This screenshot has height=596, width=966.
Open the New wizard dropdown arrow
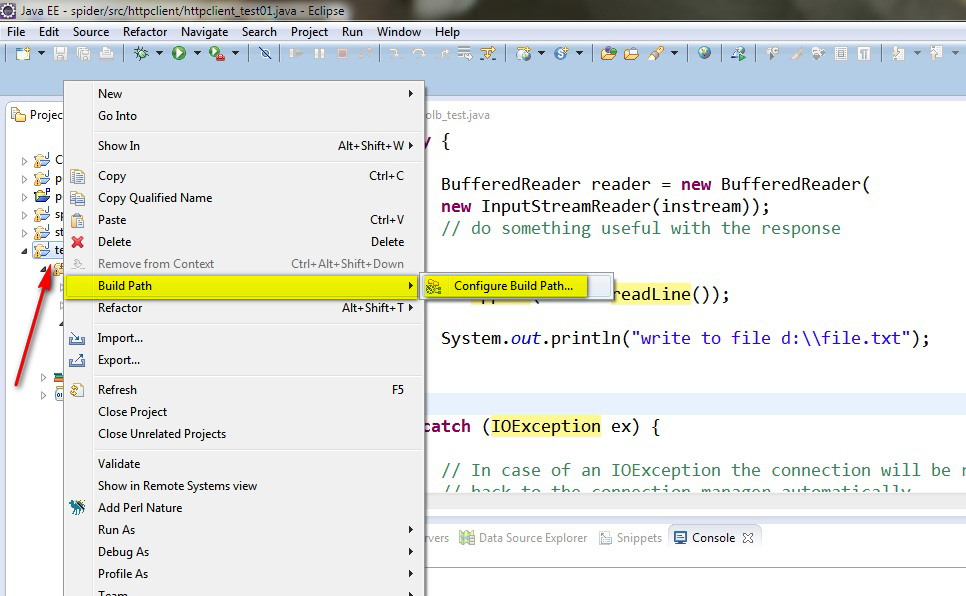pos(41,54)
